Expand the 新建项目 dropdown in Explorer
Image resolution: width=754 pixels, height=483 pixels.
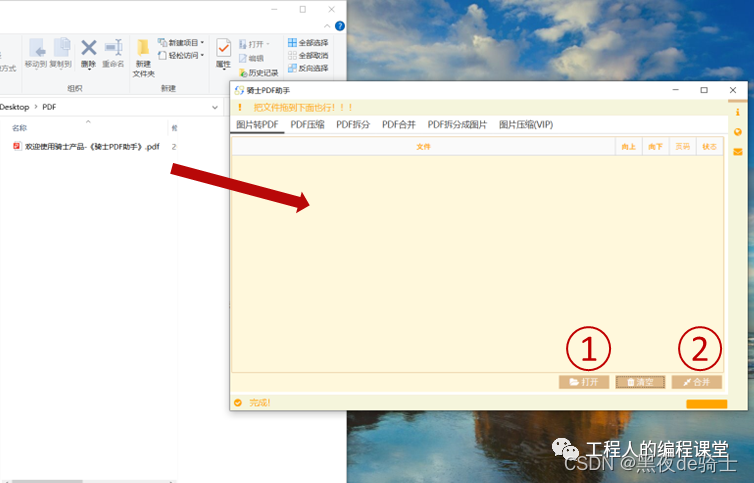[x=202, y=42]
